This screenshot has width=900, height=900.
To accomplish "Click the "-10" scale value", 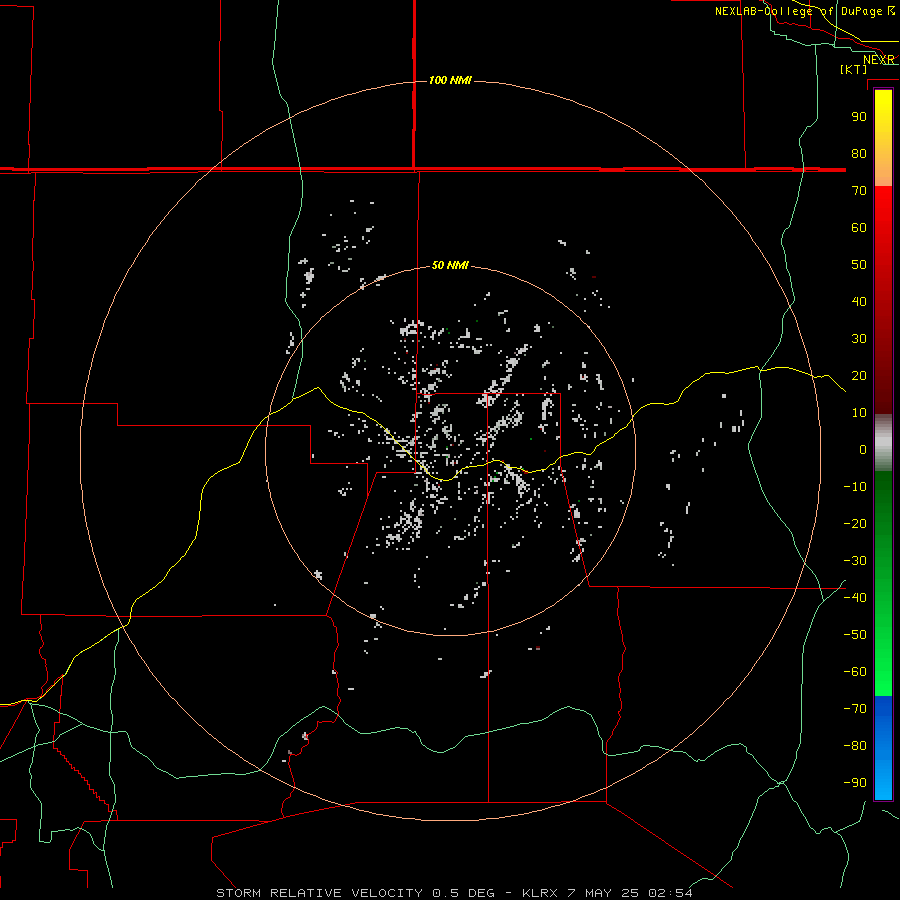I will click(x=855, y=487).
